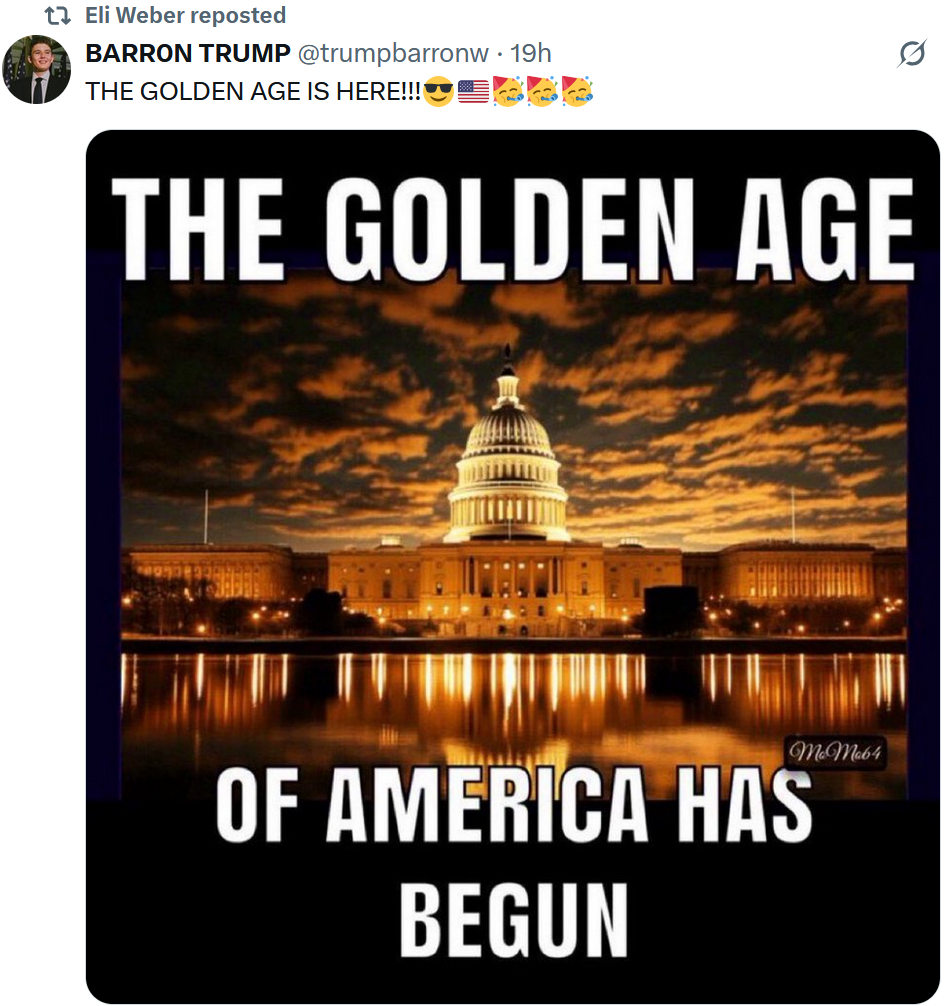Click the repost arrows icon beside Eli Weber
Screen dimensions: 946x1006
pyautogui.click(x=57, y=16)
